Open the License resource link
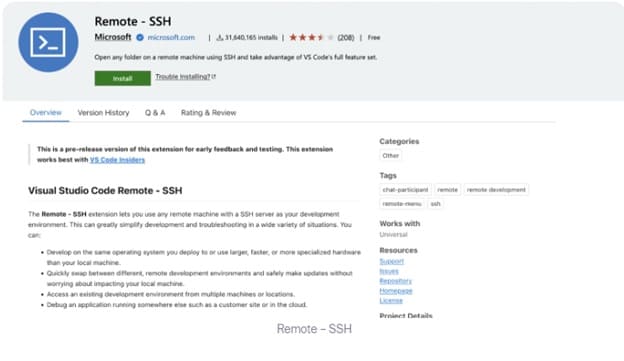Screen dimensions: 624x361 pyautogui.click(x=391, y=301)
